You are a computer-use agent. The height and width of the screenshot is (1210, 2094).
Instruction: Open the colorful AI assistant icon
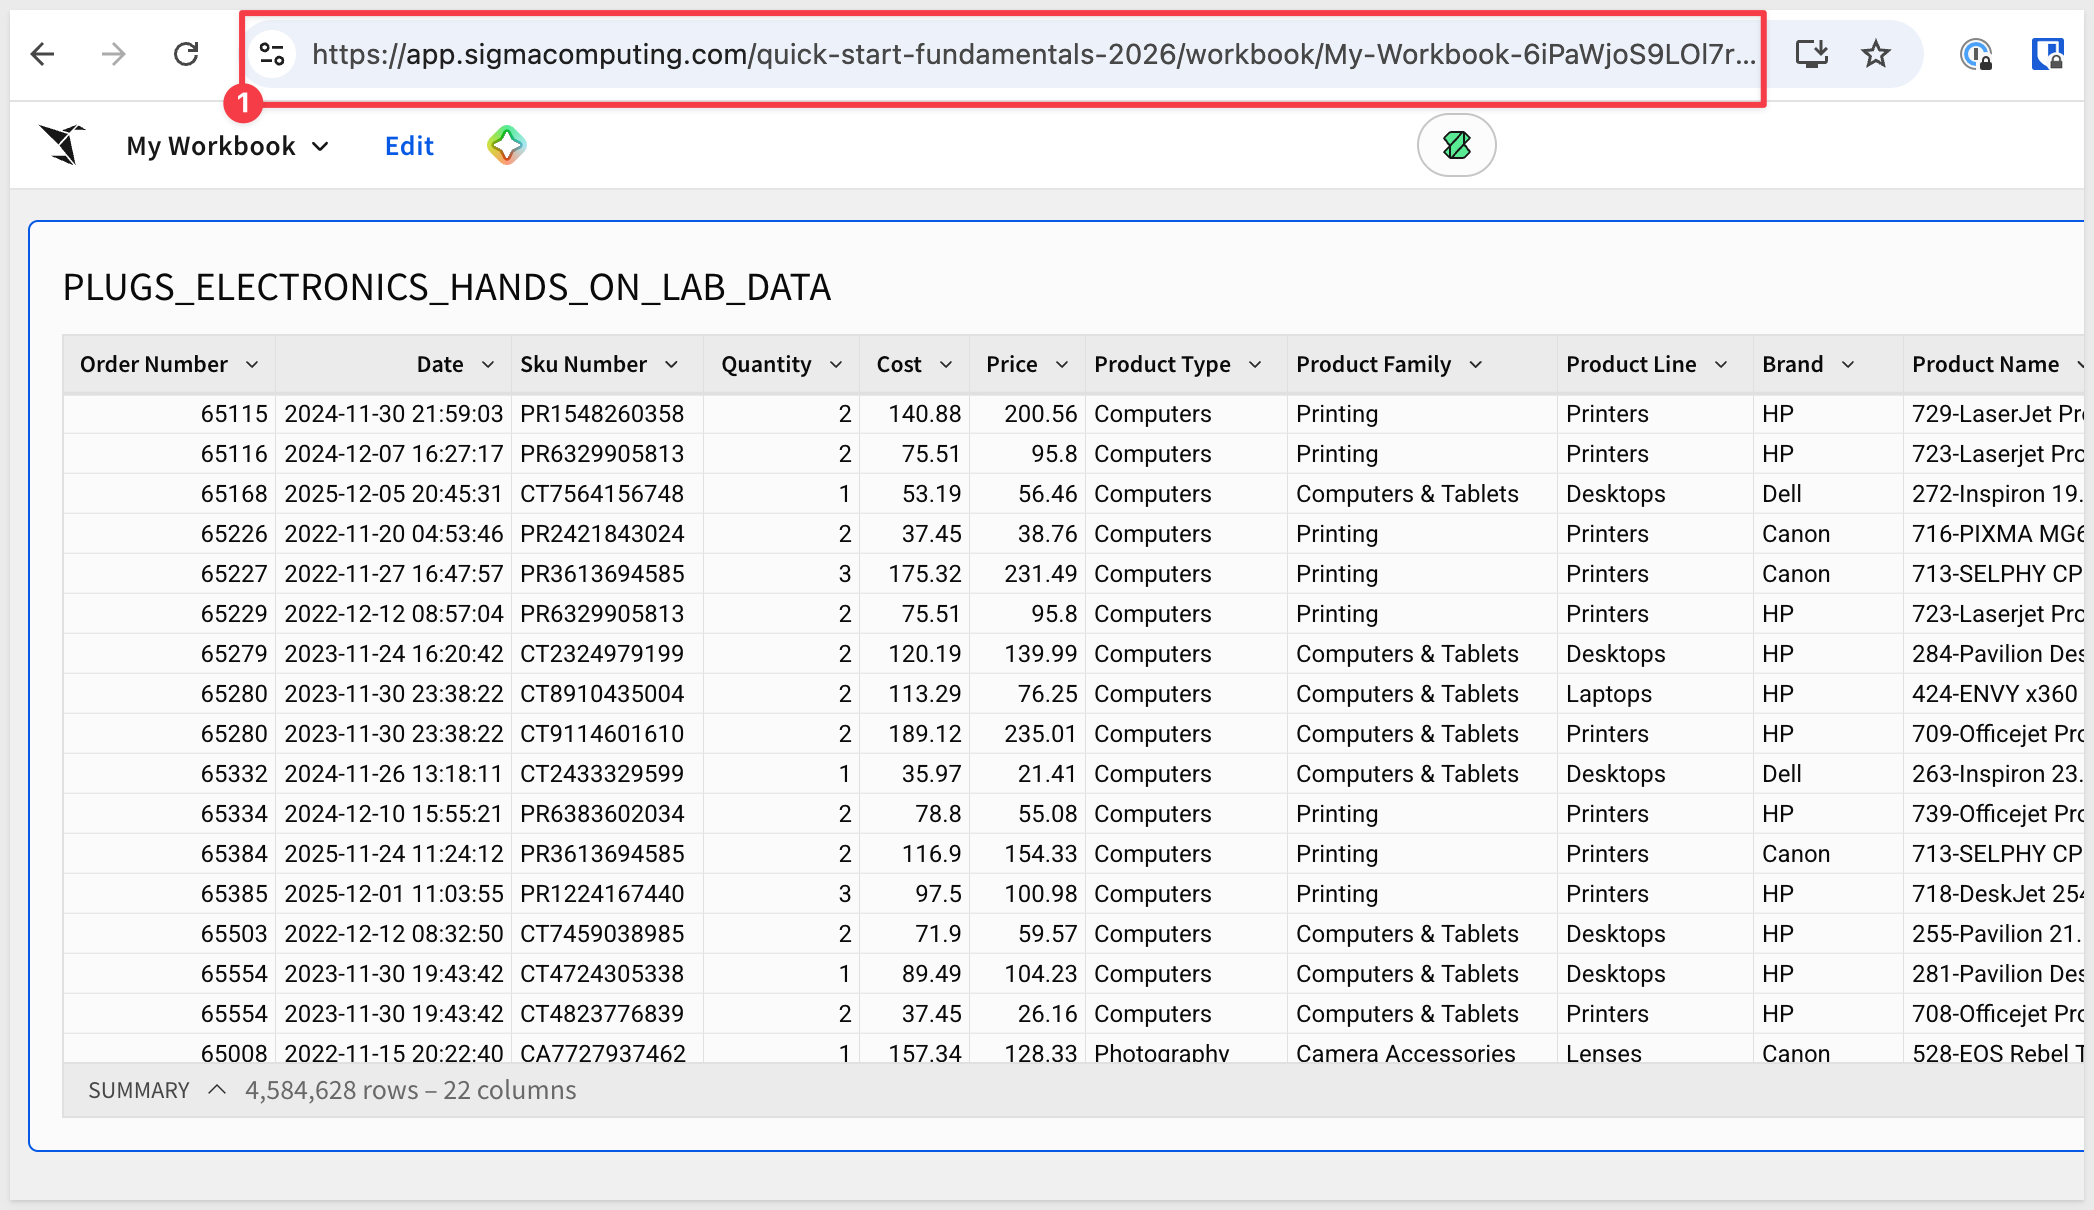(506, 145)
